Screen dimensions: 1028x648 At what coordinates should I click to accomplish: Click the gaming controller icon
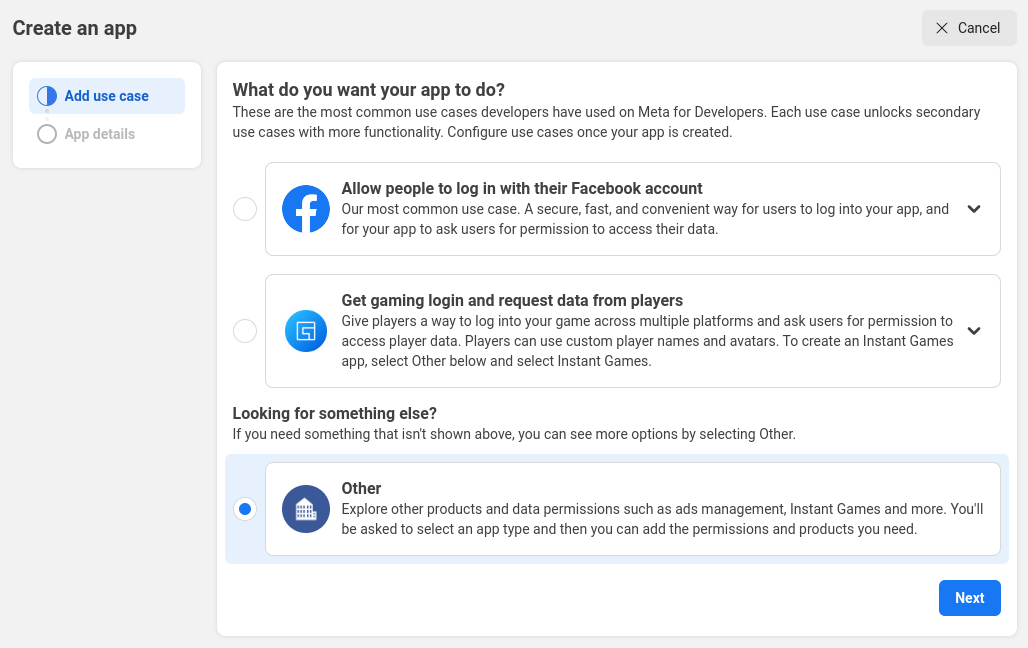point(305,330)
